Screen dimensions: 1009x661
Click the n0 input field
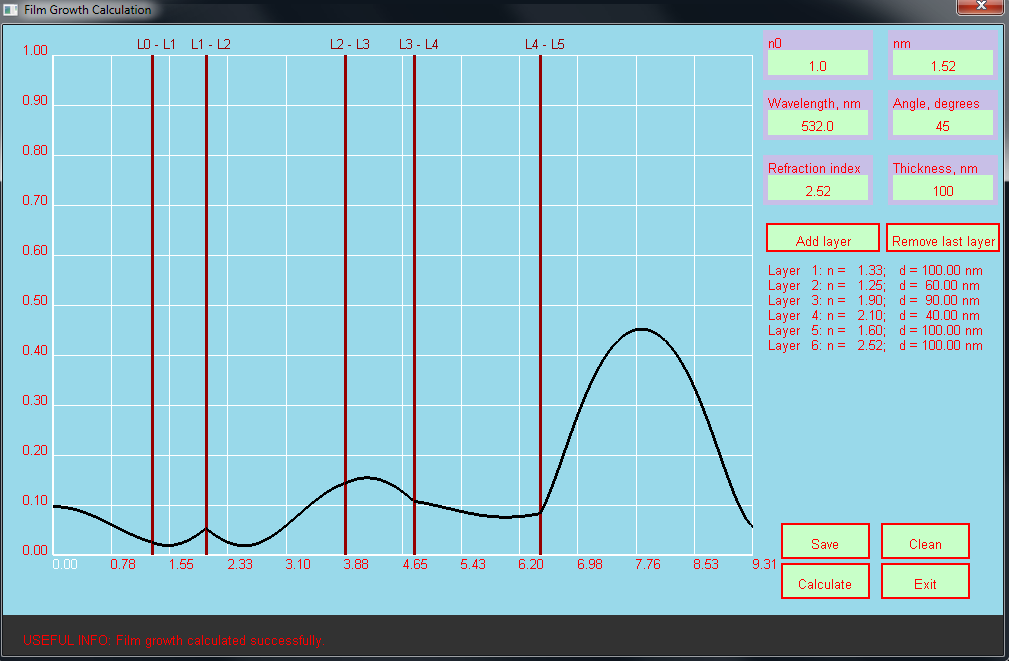click(x=818, y=64)
